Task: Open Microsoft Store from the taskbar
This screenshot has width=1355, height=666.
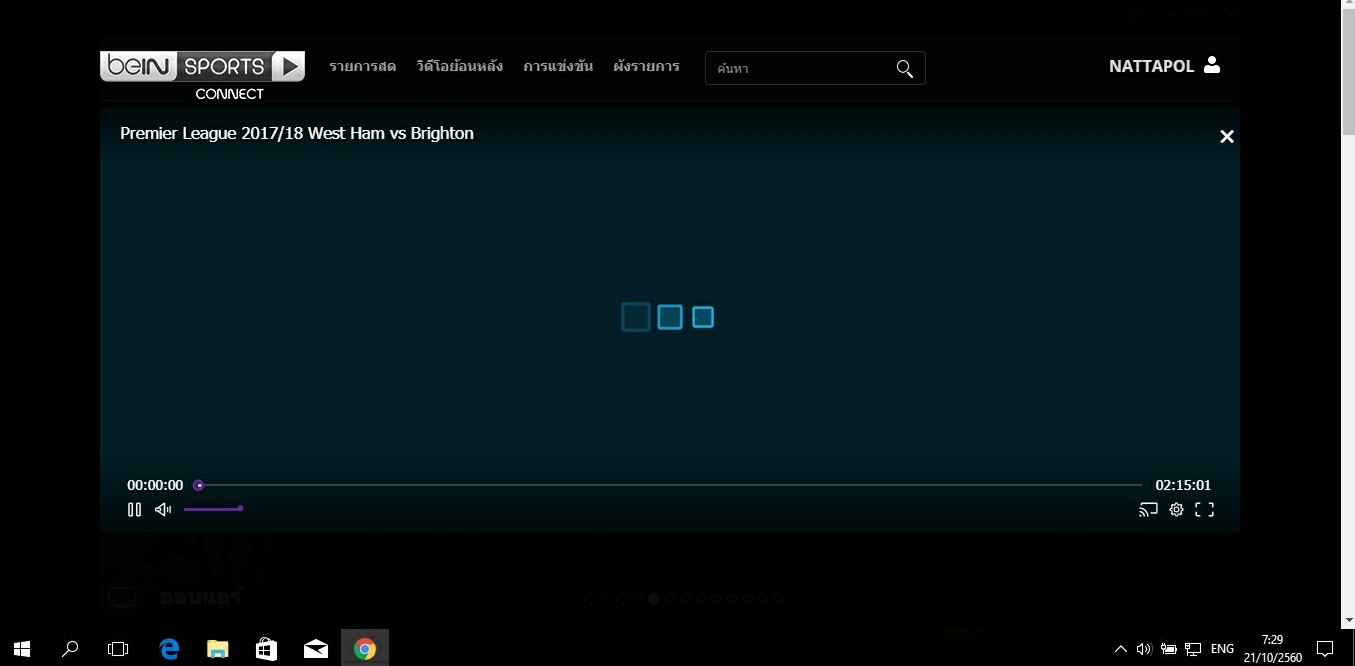Action: (x=266, y=648)
